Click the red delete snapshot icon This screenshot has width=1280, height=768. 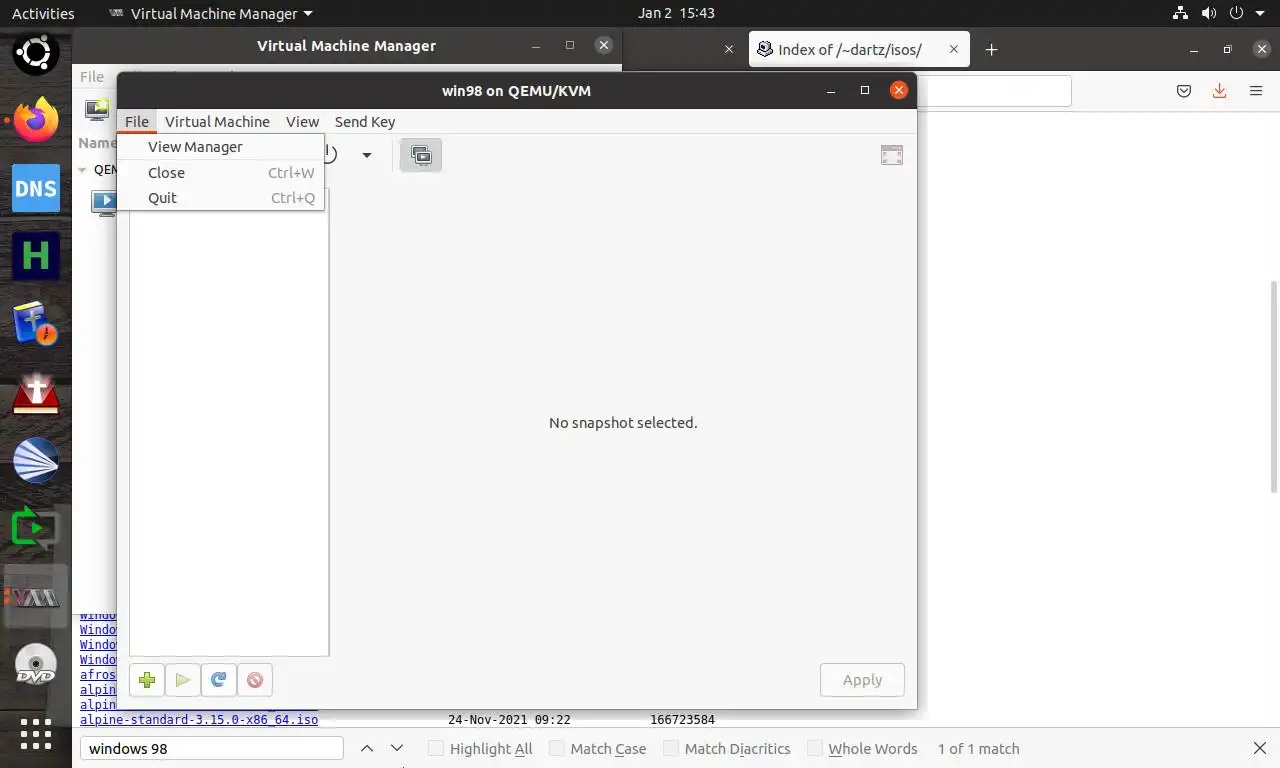pyautogui.click(x=255, y=680)
